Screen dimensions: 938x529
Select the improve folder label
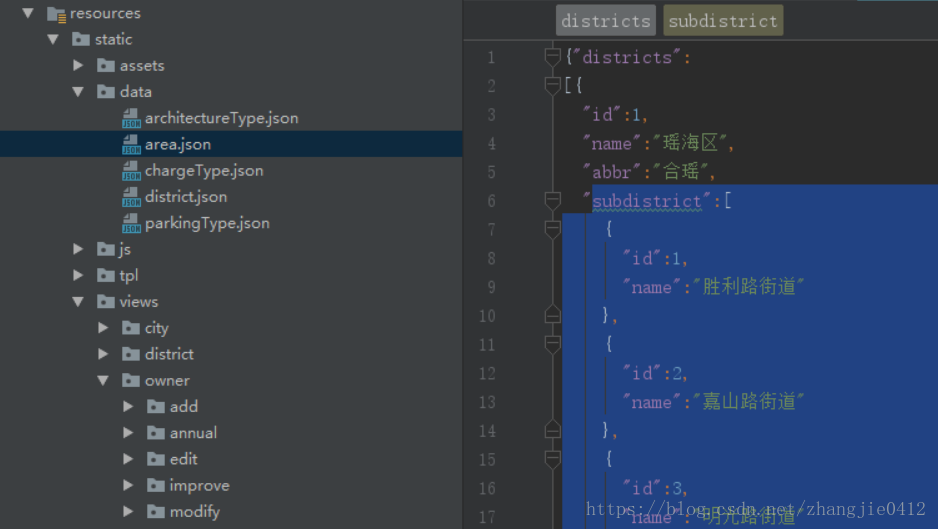click(199, 485)
